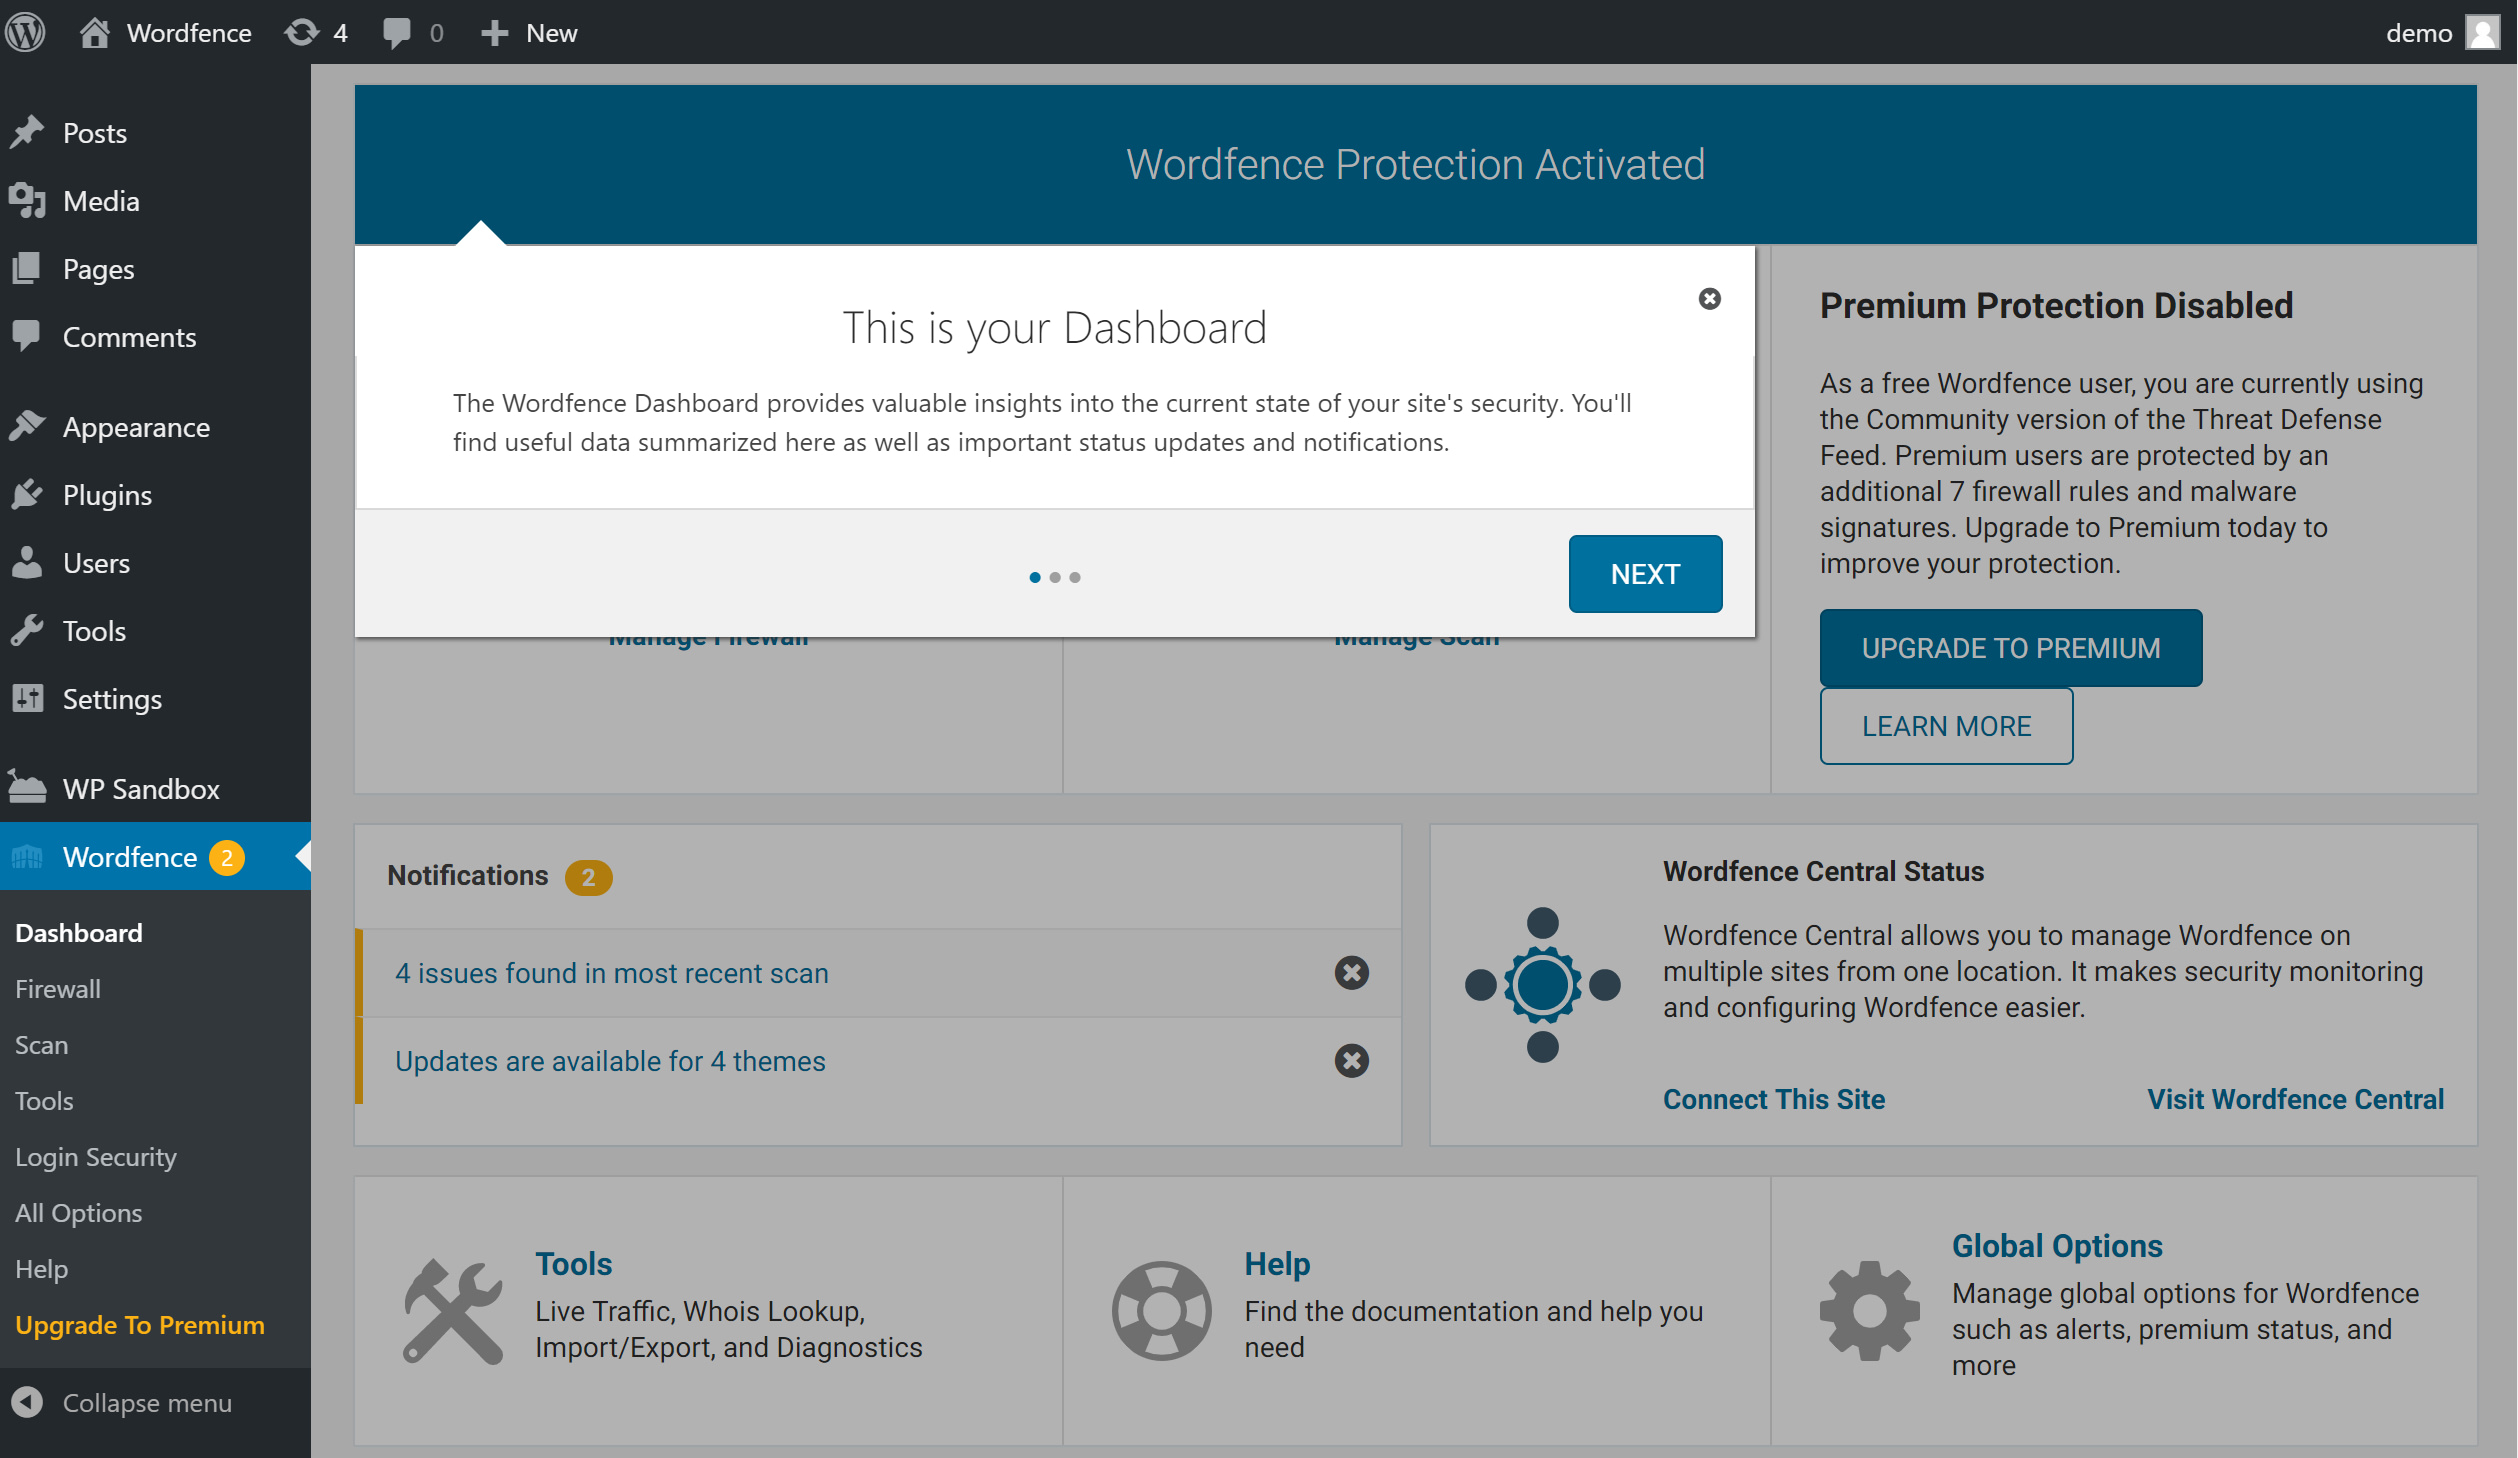This screenshot has width=2518, height=1458.
Task: Select the Media library icon in sidebar
Action: point(27,200)
